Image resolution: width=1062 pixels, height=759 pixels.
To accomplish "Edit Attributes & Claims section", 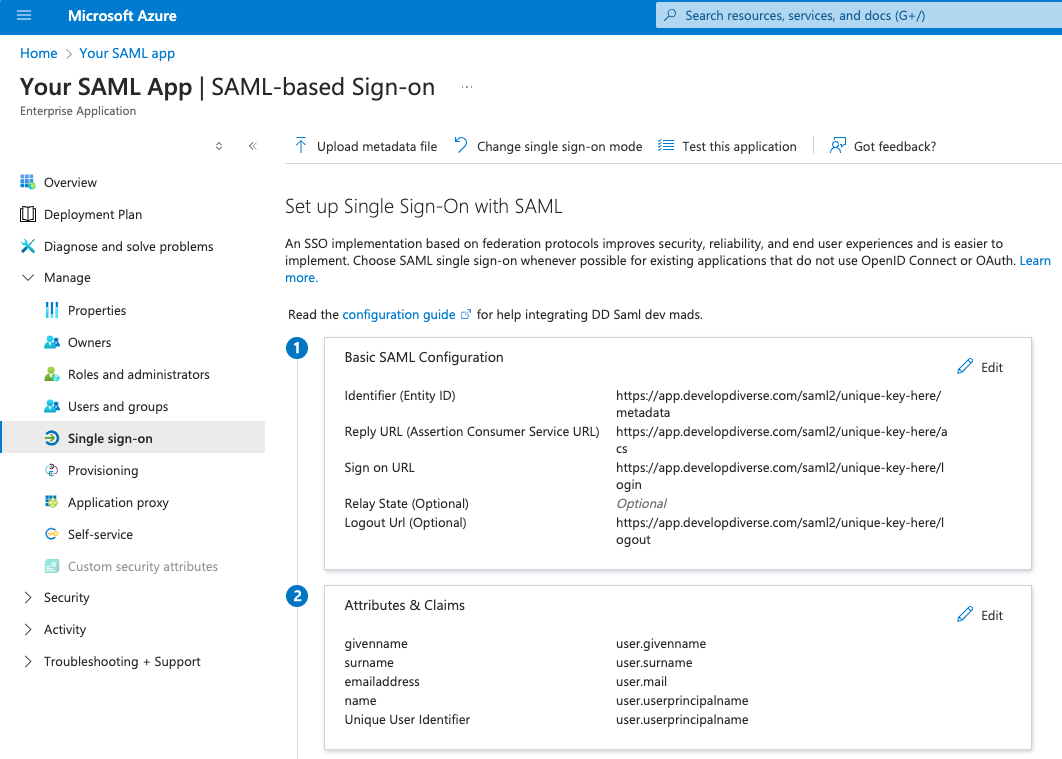I will tap(980, 615).
